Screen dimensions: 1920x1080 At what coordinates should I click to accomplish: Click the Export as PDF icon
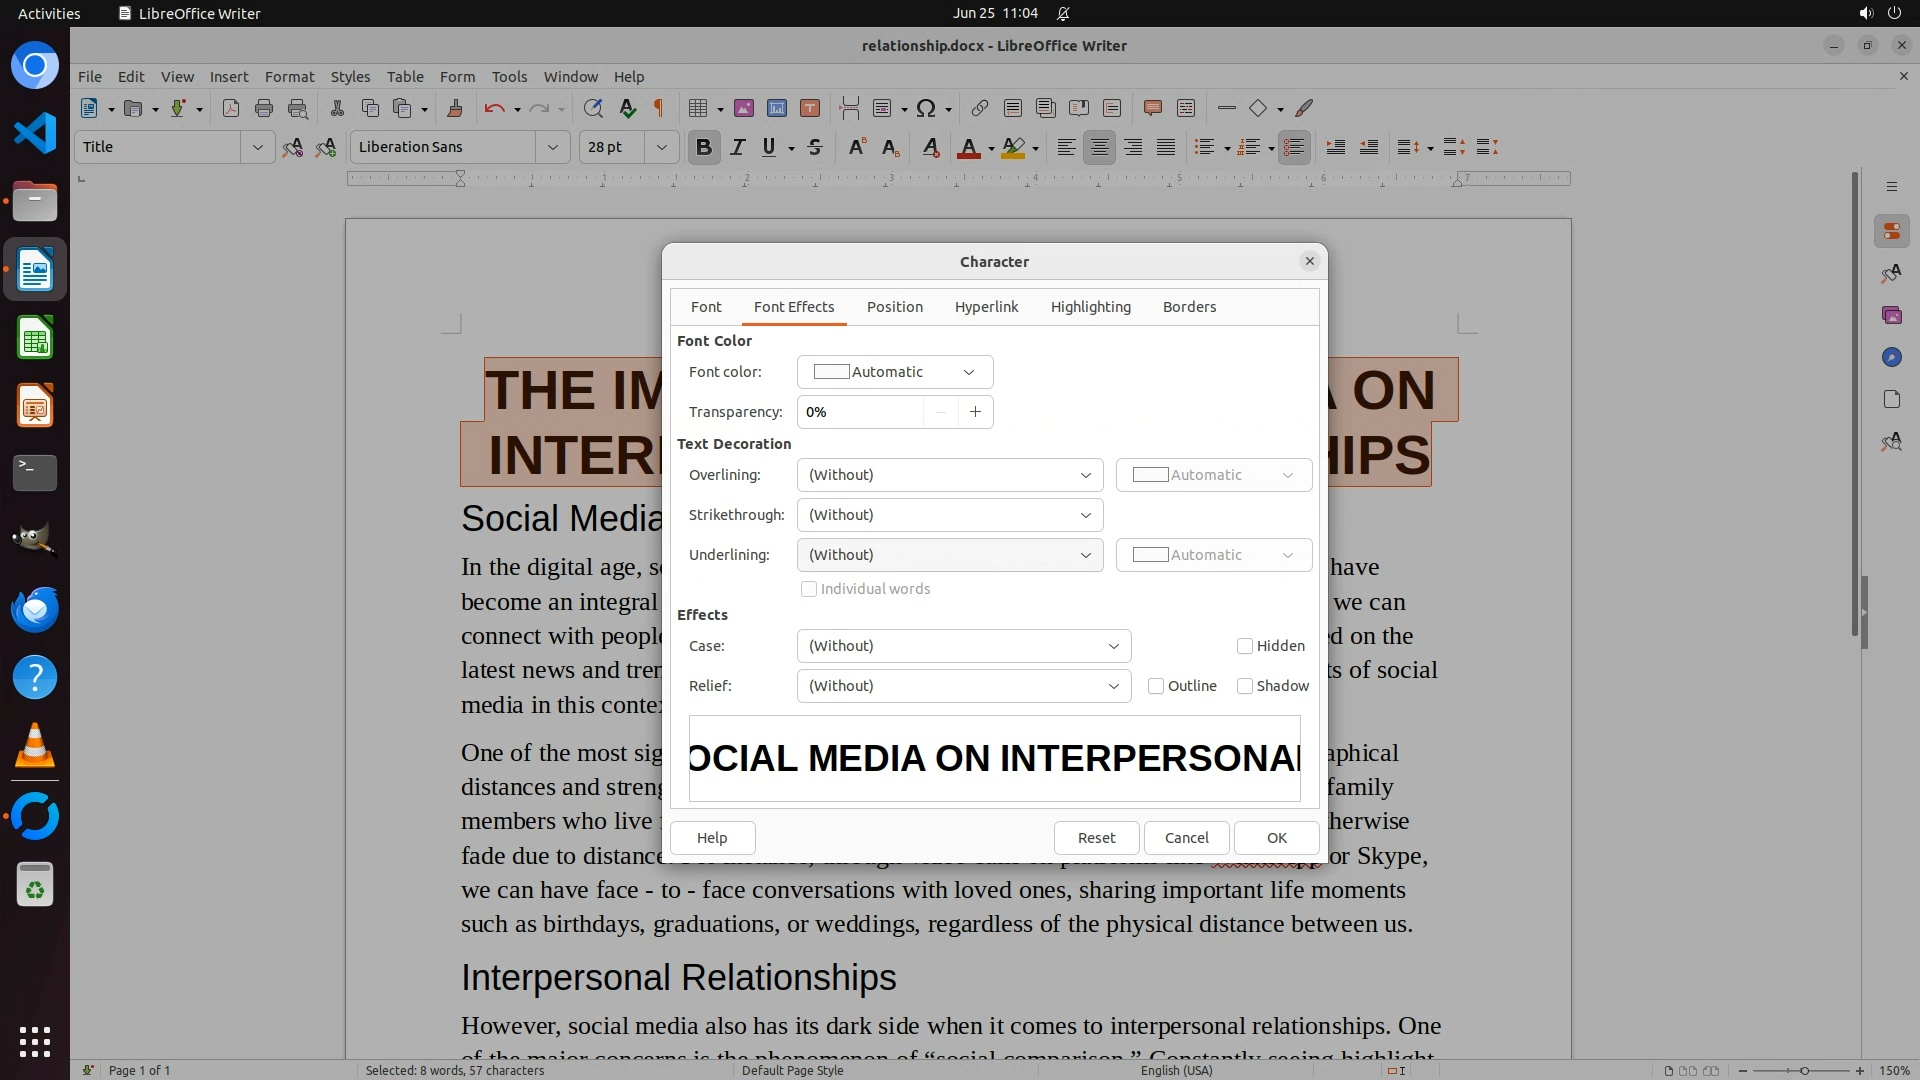[231, 108]
